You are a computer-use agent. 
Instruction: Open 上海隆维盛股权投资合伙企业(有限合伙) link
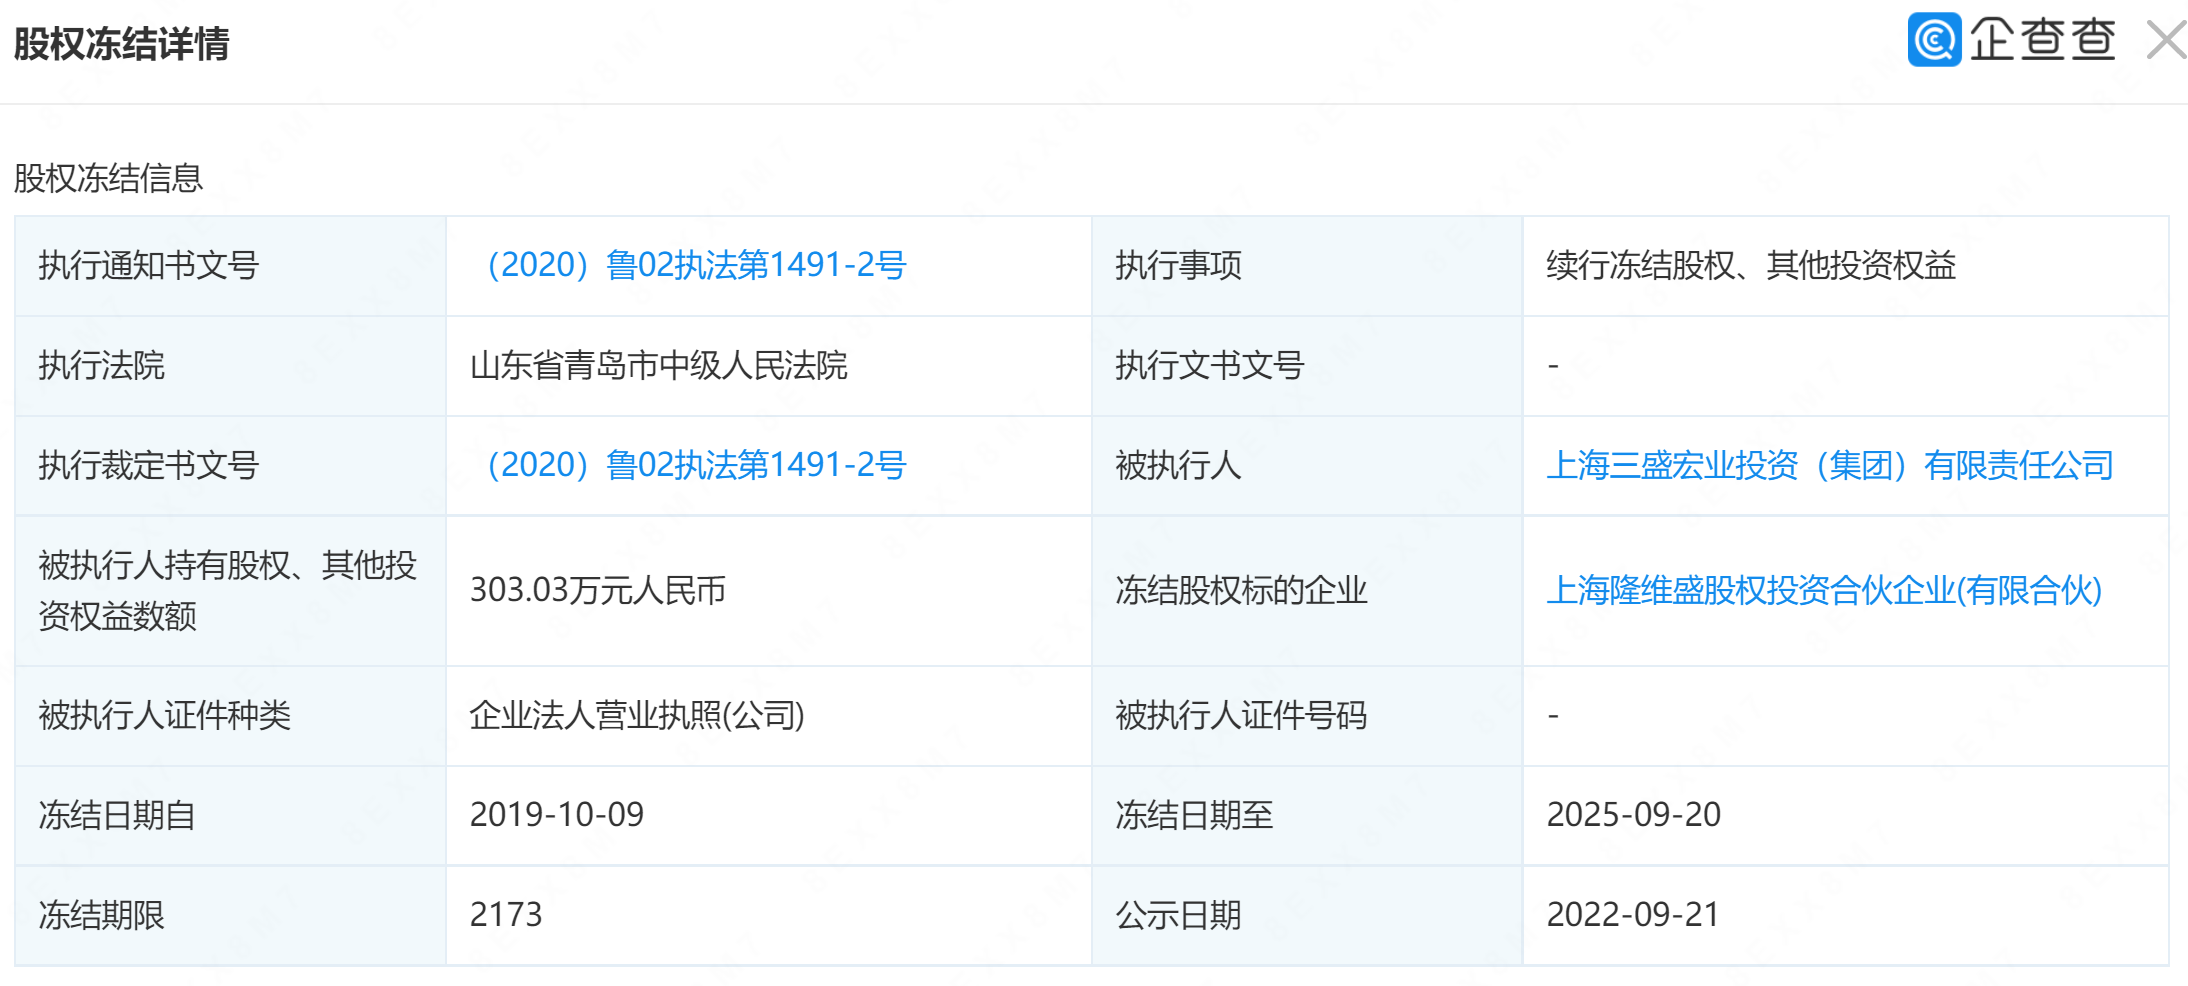click(1825, 590)
